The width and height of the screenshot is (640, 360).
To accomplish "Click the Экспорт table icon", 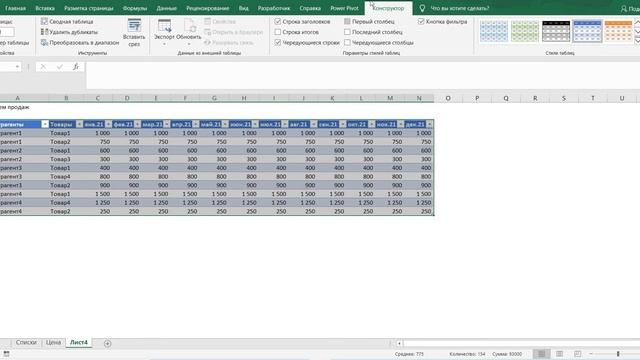I will 164,26.
